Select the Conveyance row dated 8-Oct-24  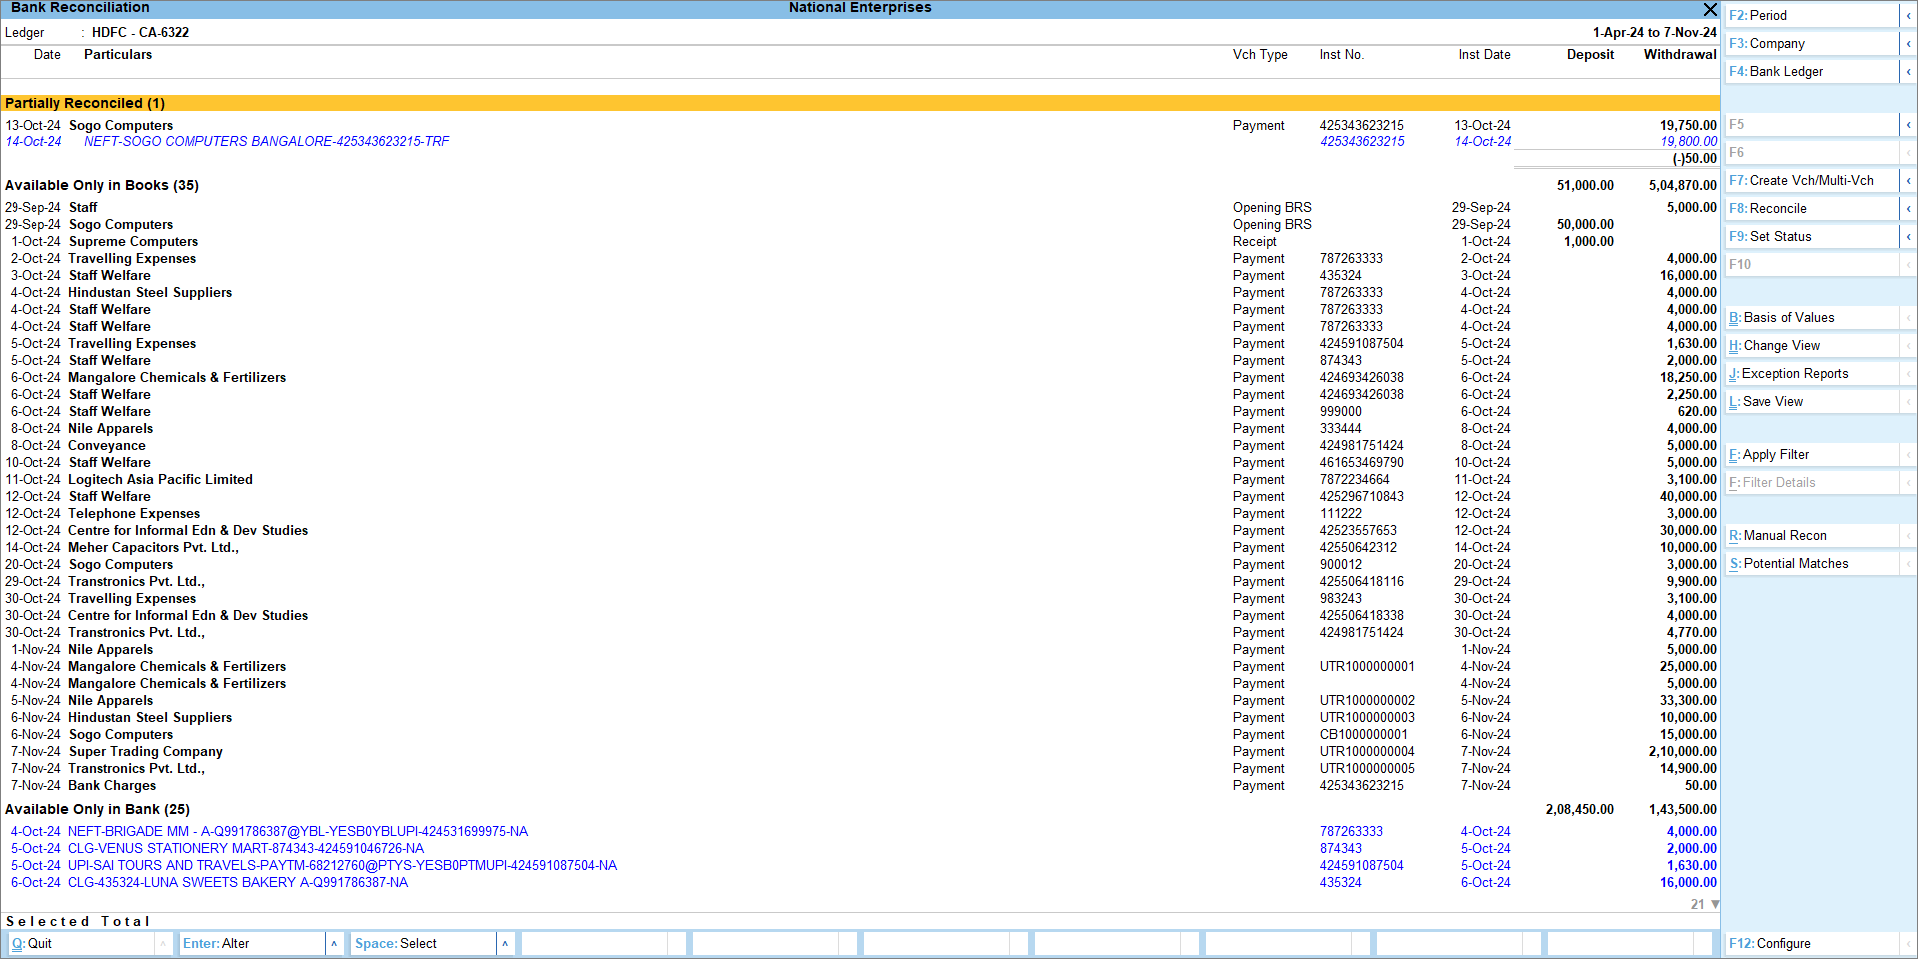(860, 445)
